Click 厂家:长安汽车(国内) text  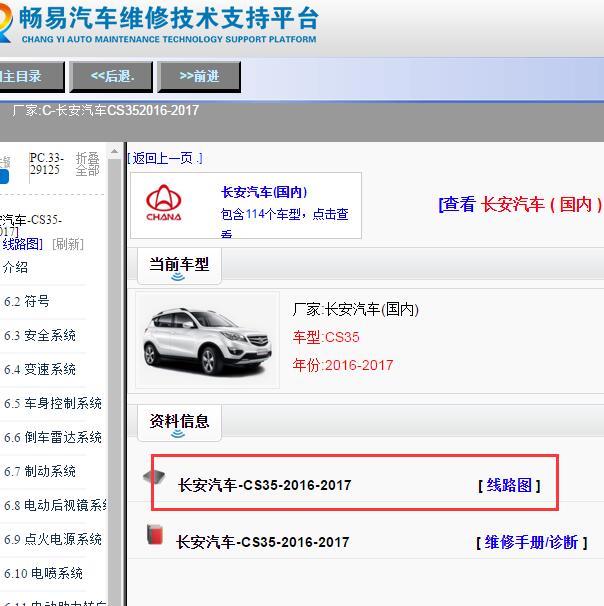tap(356, 309)
